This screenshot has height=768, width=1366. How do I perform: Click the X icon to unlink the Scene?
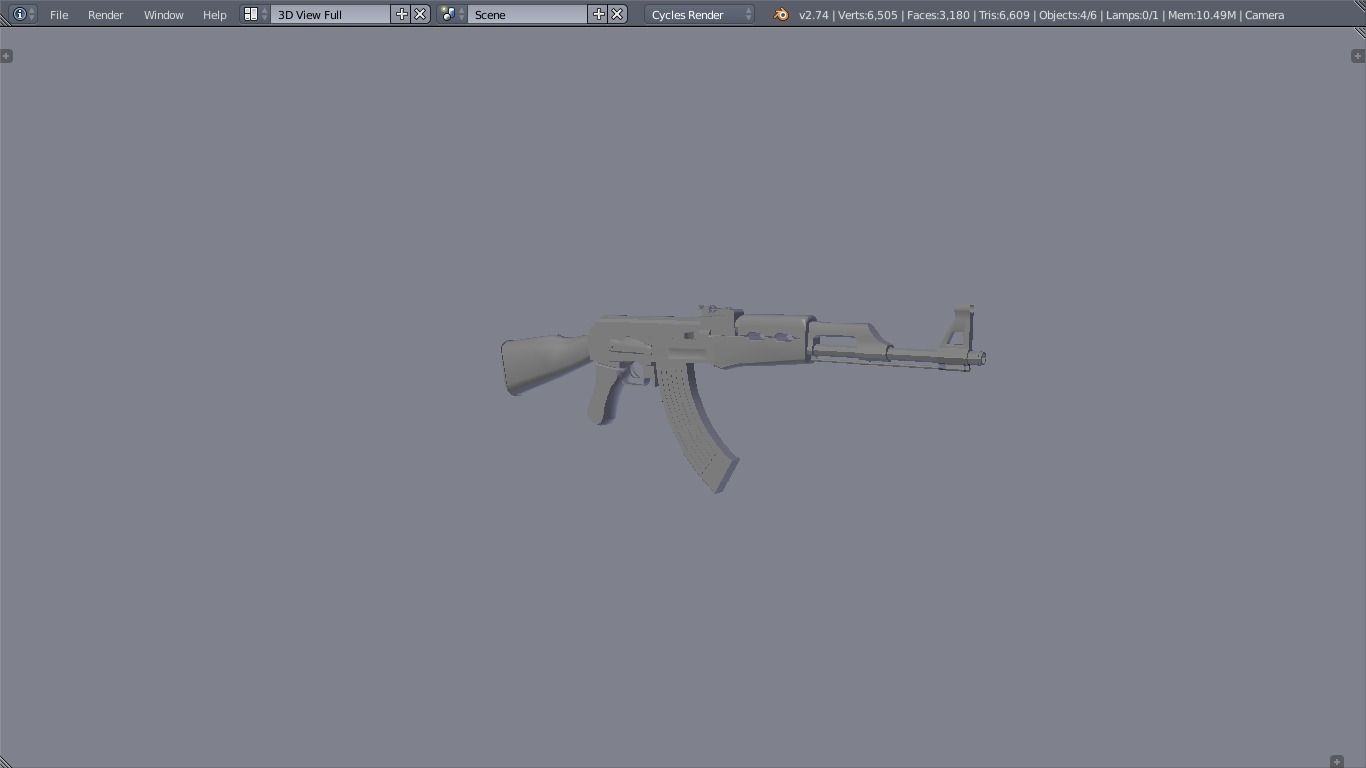click(617, 14)
